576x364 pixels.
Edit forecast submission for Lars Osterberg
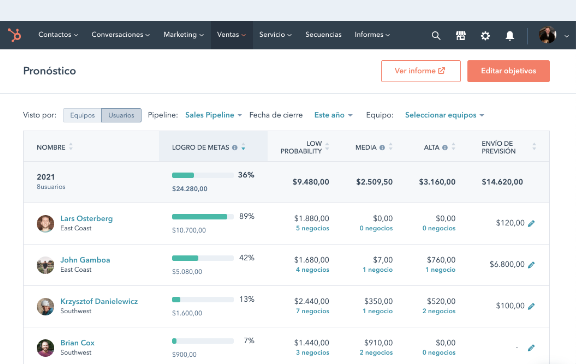(x=531, y=223)
